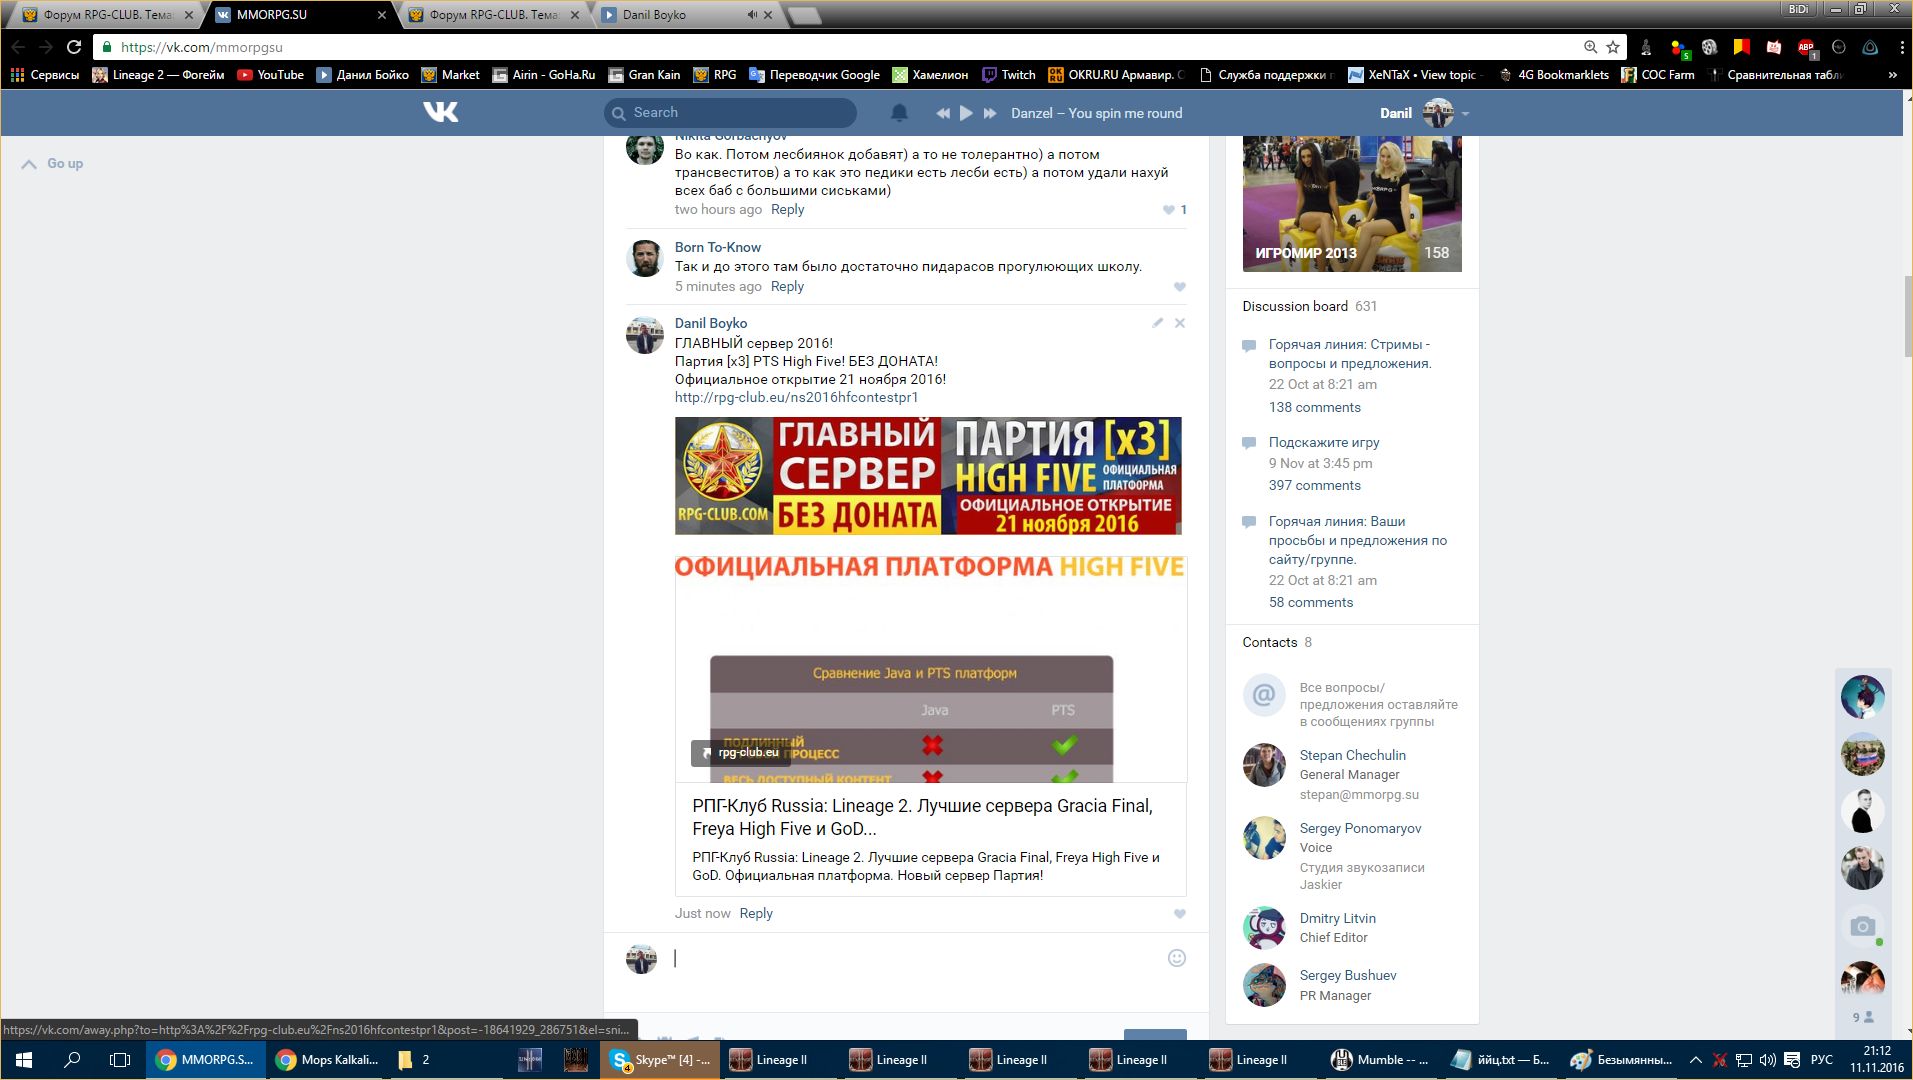Open Task View on taskbar

(x=120, y=1060)
